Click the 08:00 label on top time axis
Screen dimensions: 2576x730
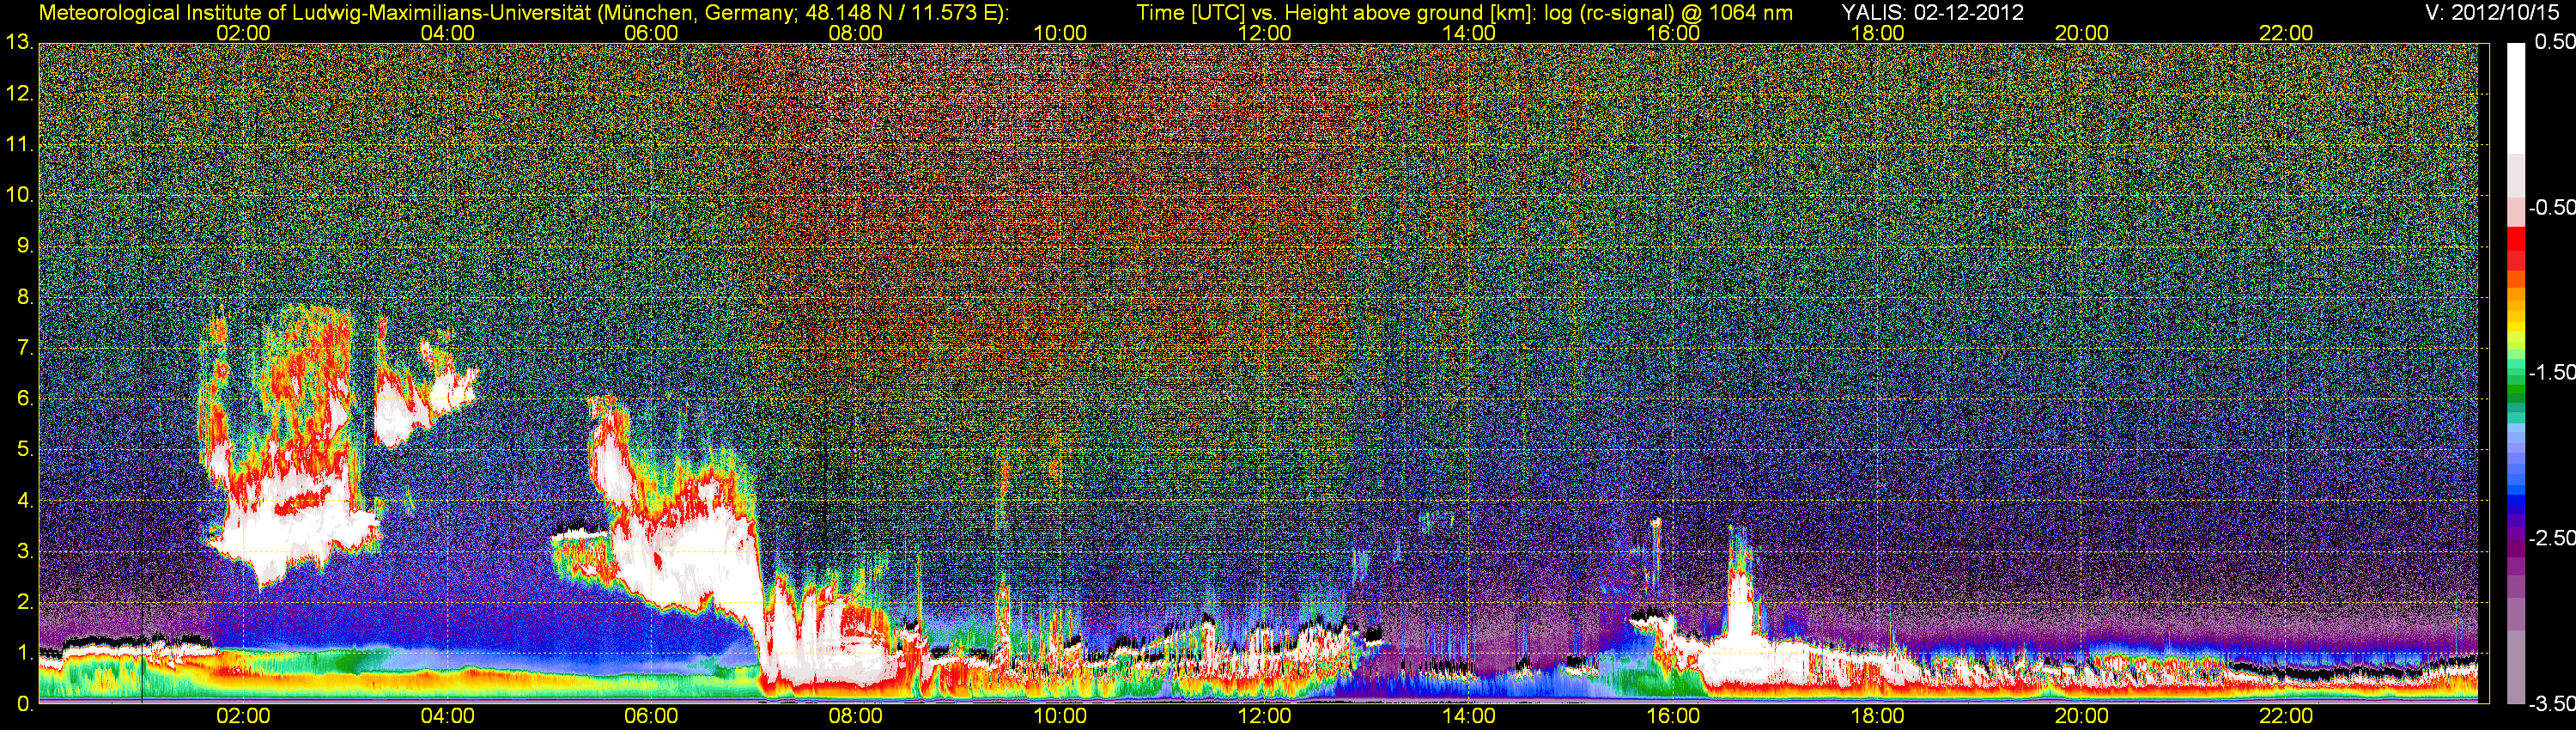[x=855, y=33]
